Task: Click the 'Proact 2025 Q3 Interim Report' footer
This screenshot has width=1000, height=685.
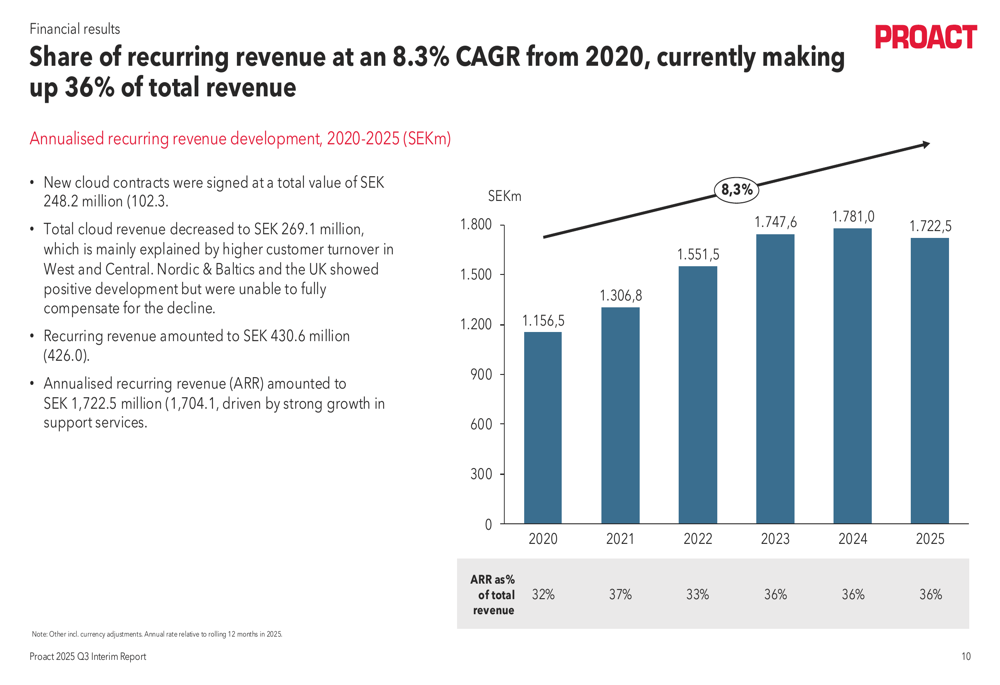Action: pyautogui.click(x=87, y=657)
